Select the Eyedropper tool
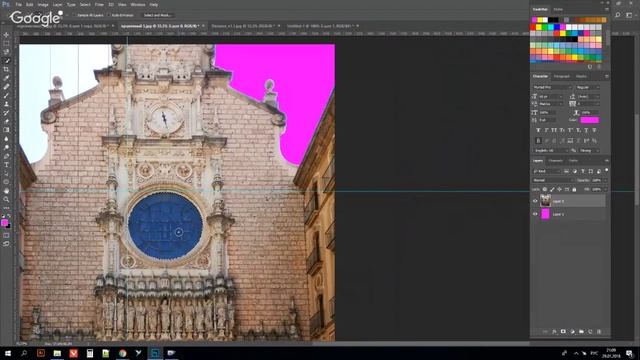 tap(7, 78)
